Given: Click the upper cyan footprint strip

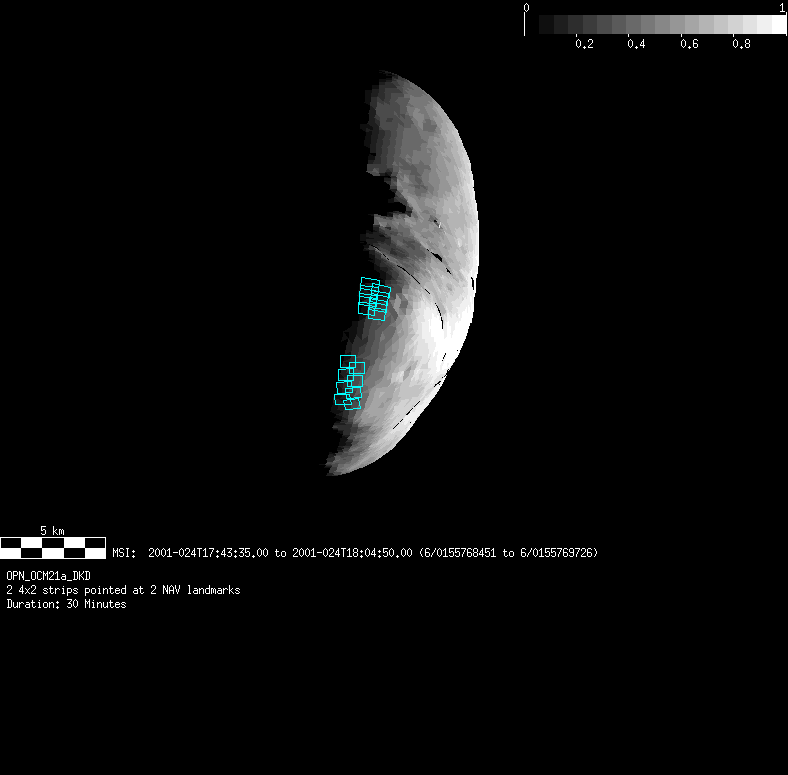Looking at the screenshot, I should click(x=374, y=298).
